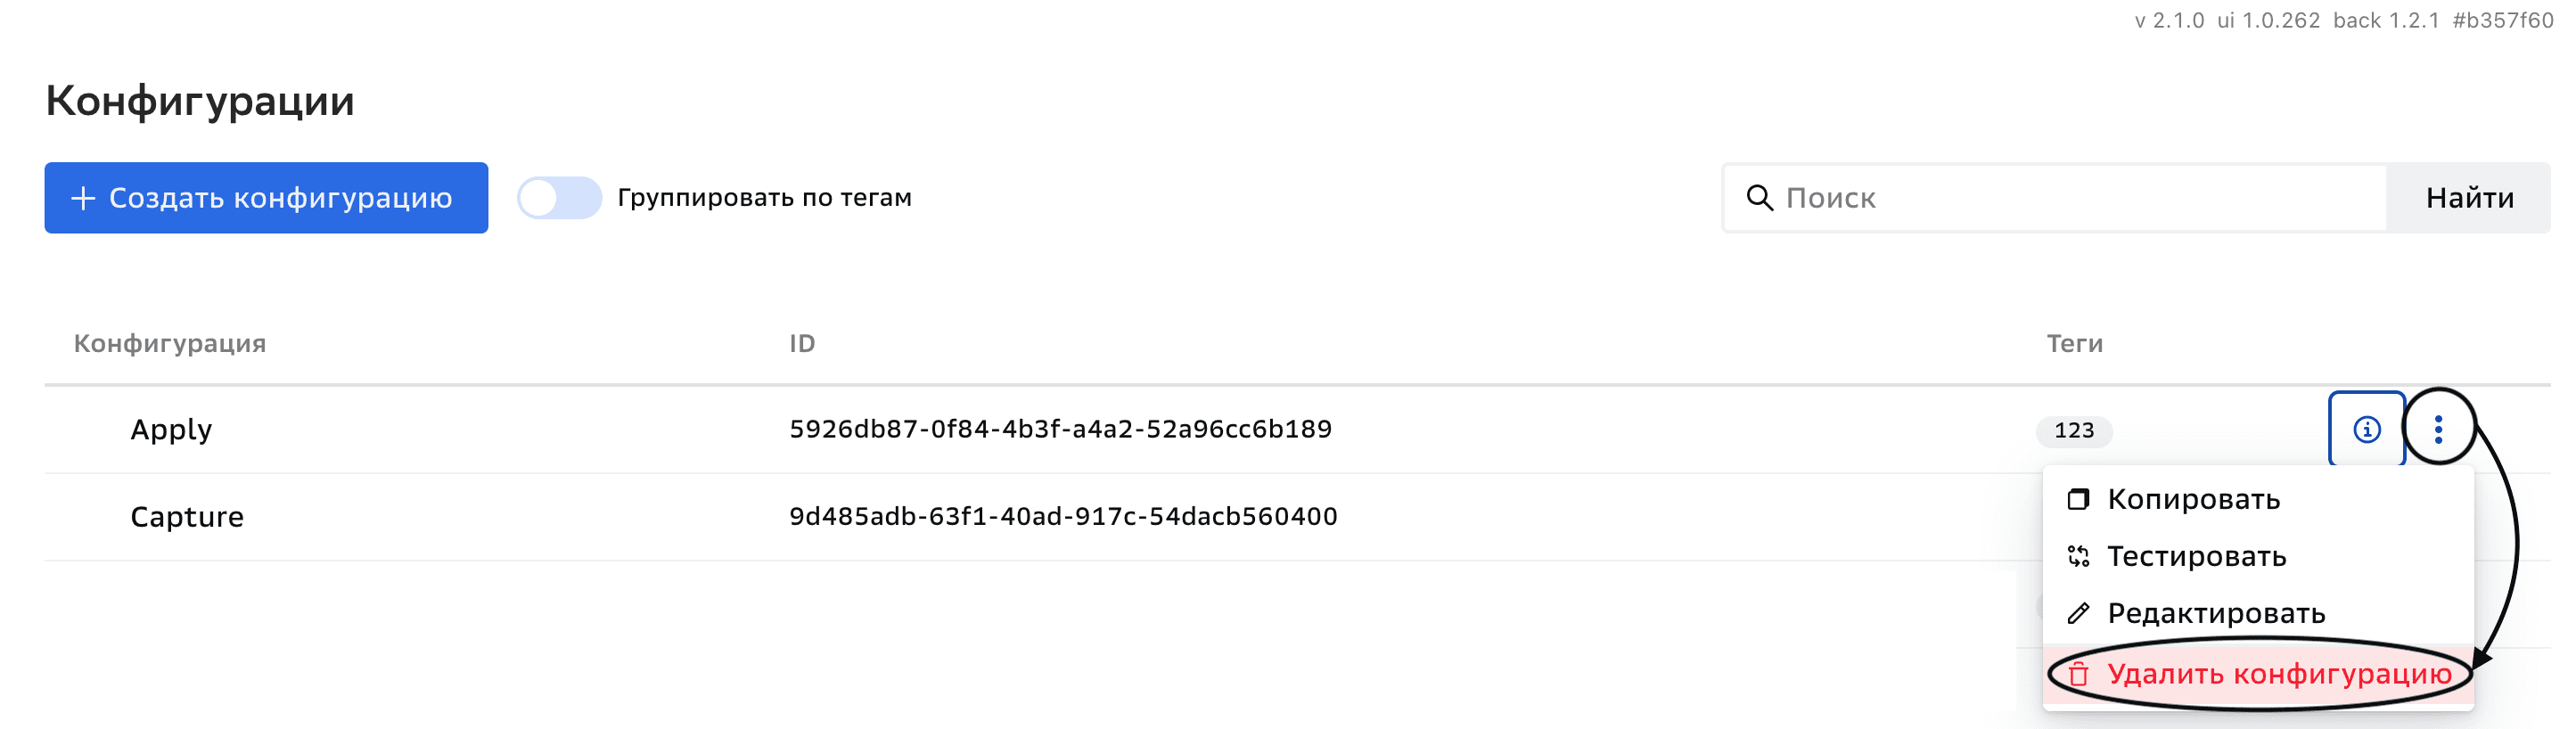Click the copy icon in the menu
This screenshot has height=729, width=2576.
(x=2078, y=499)
